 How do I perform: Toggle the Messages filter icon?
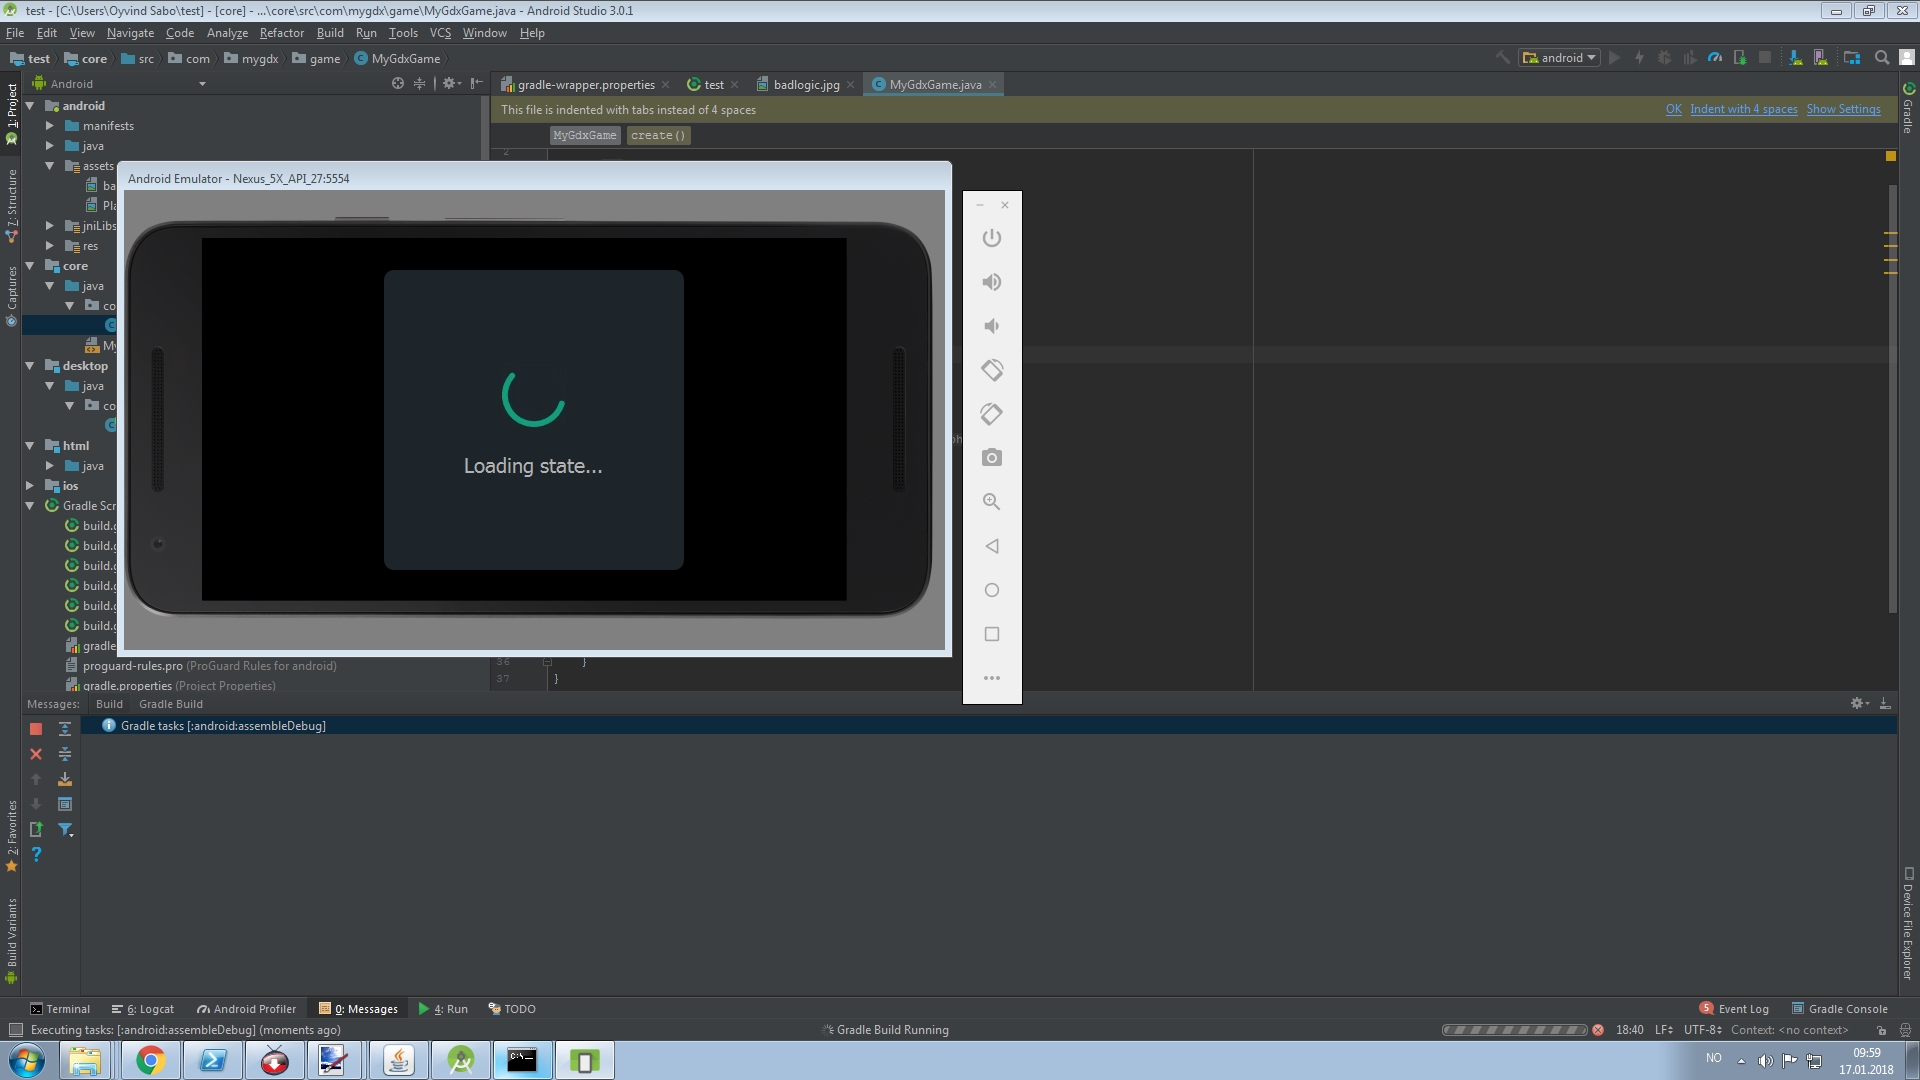click(65, 829)
